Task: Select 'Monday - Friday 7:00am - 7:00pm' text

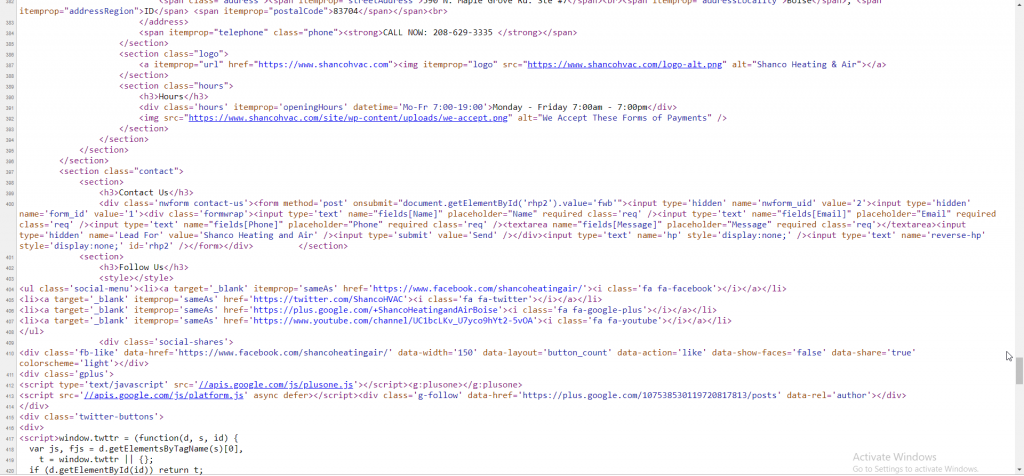Action: pos(569,108)
